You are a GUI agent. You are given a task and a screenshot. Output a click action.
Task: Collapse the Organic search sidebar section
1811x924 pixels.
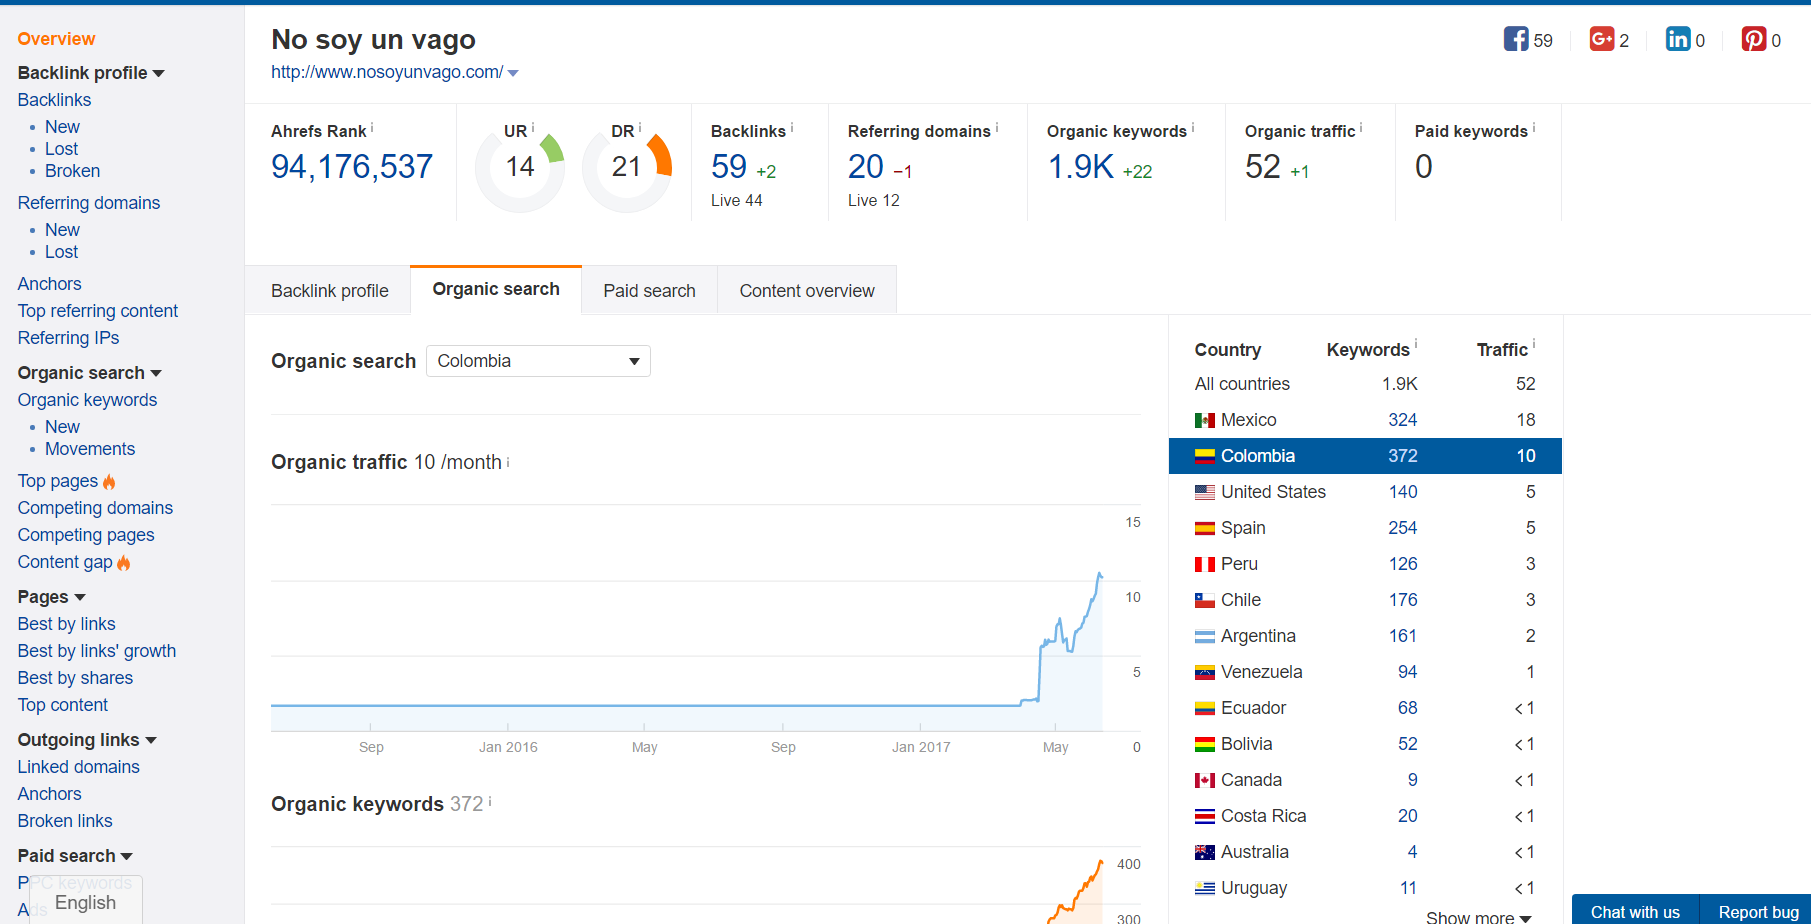click(x=156, y=374)
